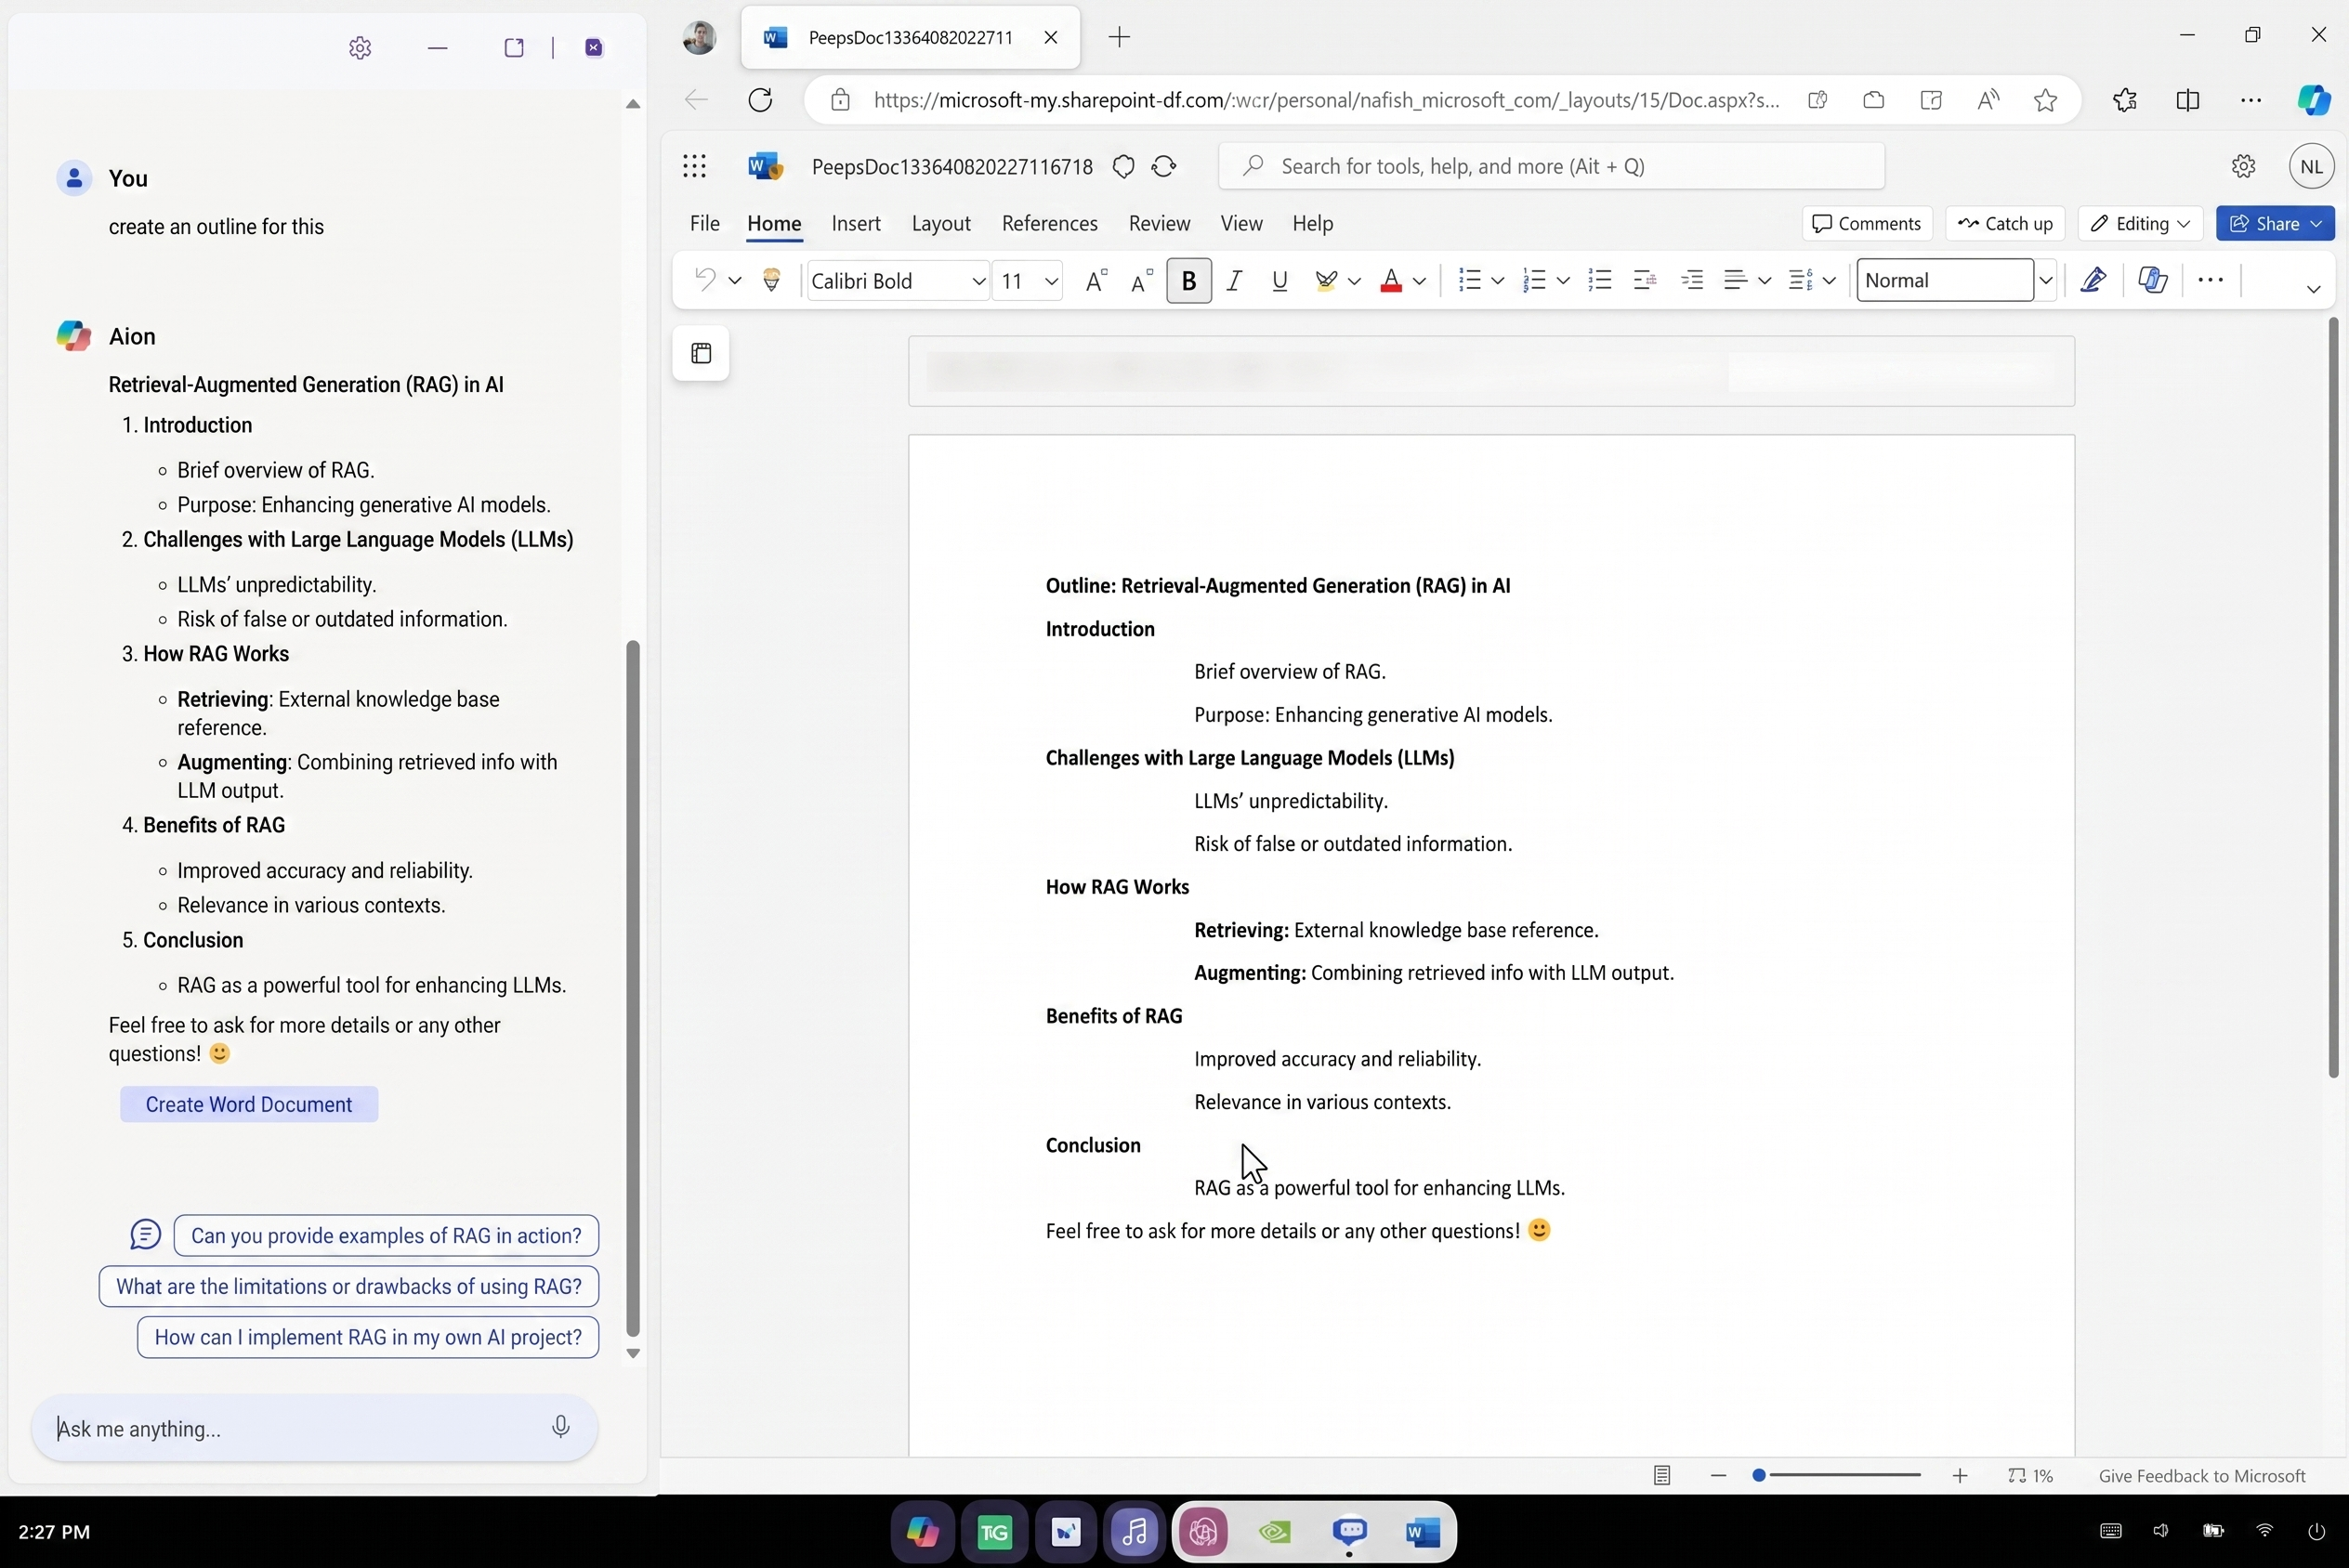Expand the font name dropdown
Image resolution: width=2349 pixels, height=1568 pixels.
pyautogui.click(x=978, y=282)
